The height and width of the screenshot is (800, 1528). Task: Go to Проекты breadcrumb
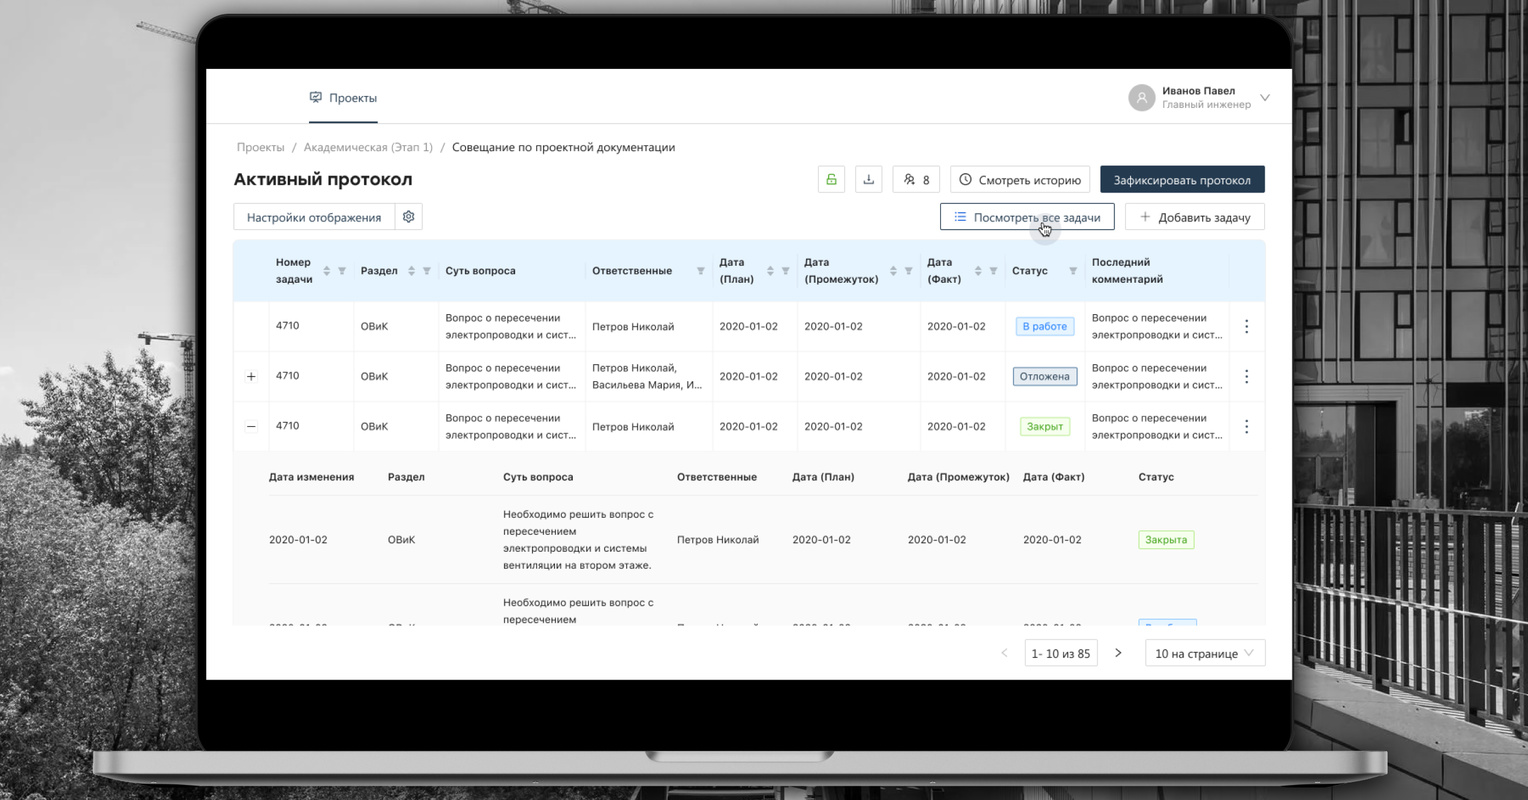click(261, 147)
